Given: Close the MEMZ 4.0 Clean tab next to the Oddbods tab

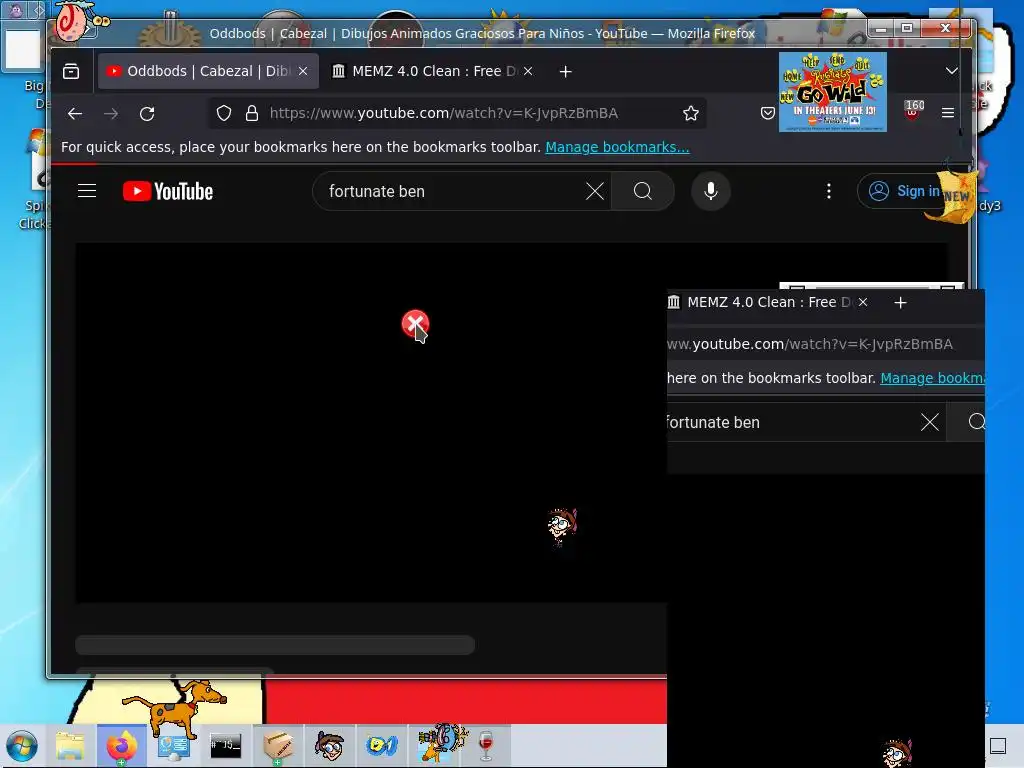Looking at the screenshot, I should point(528,71).
